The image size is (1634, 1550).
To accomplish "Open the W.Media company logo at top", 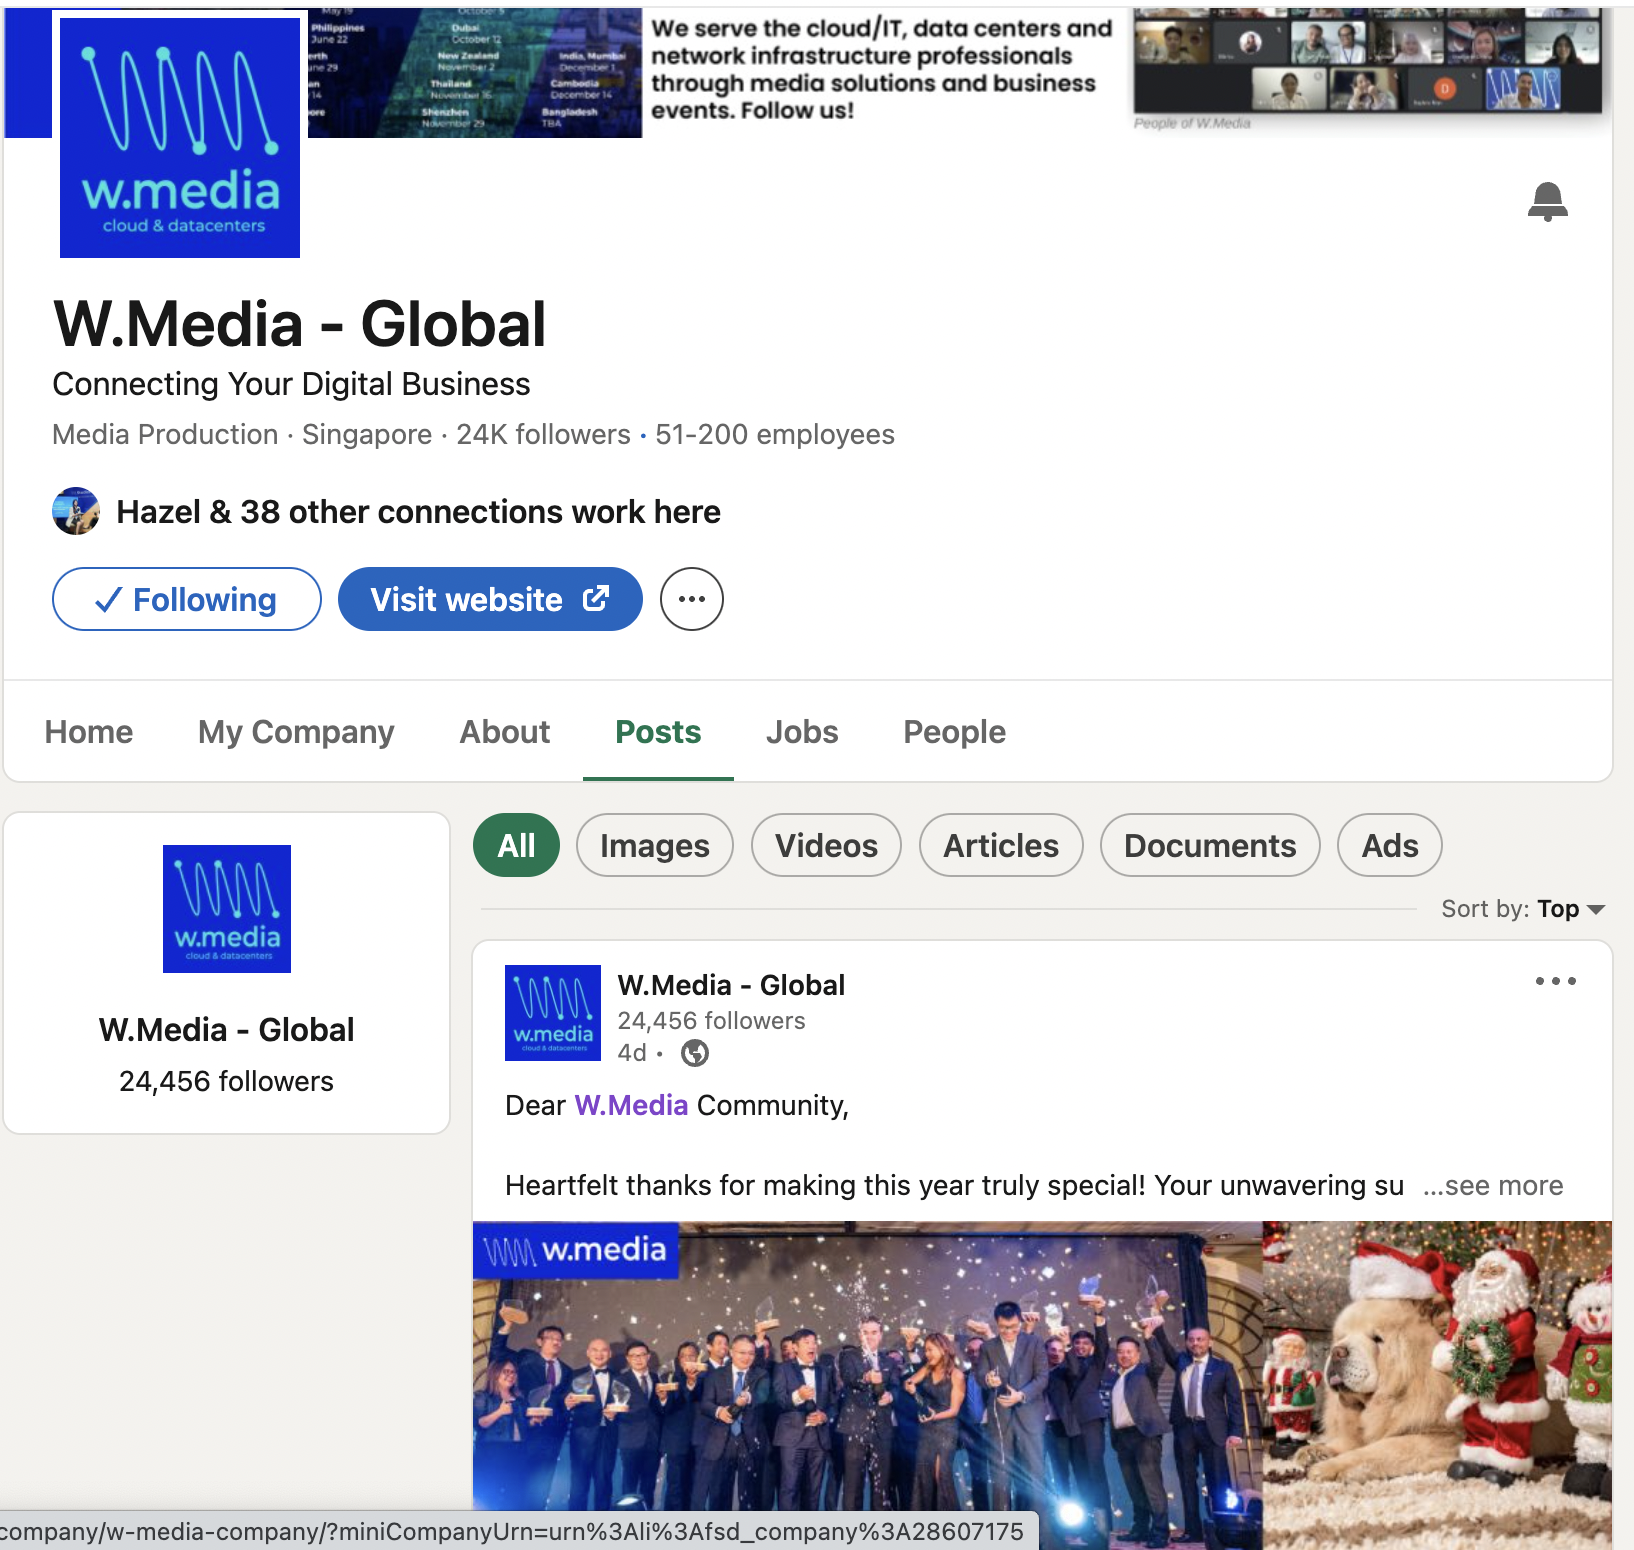I will click(180, 137).
